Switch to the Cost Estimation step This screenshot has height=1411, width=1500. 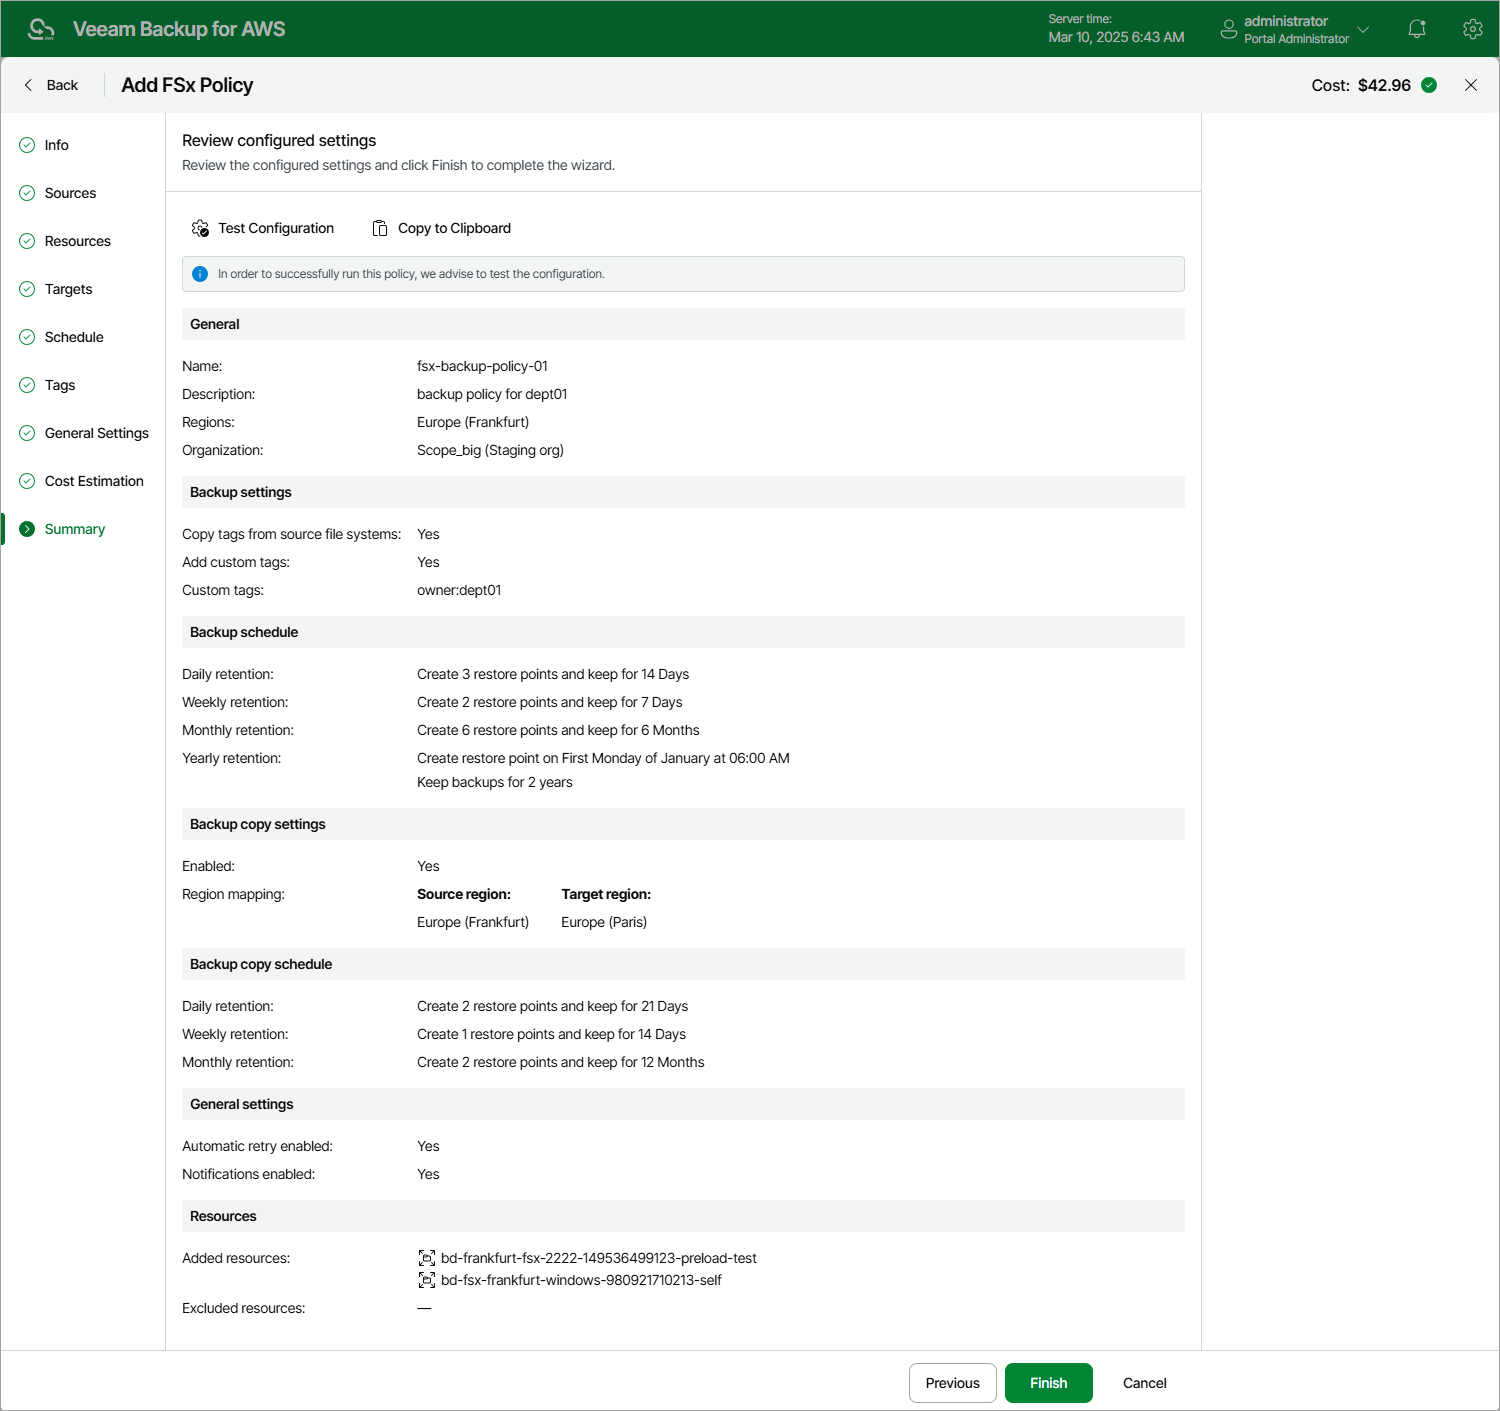coord(94,481)
